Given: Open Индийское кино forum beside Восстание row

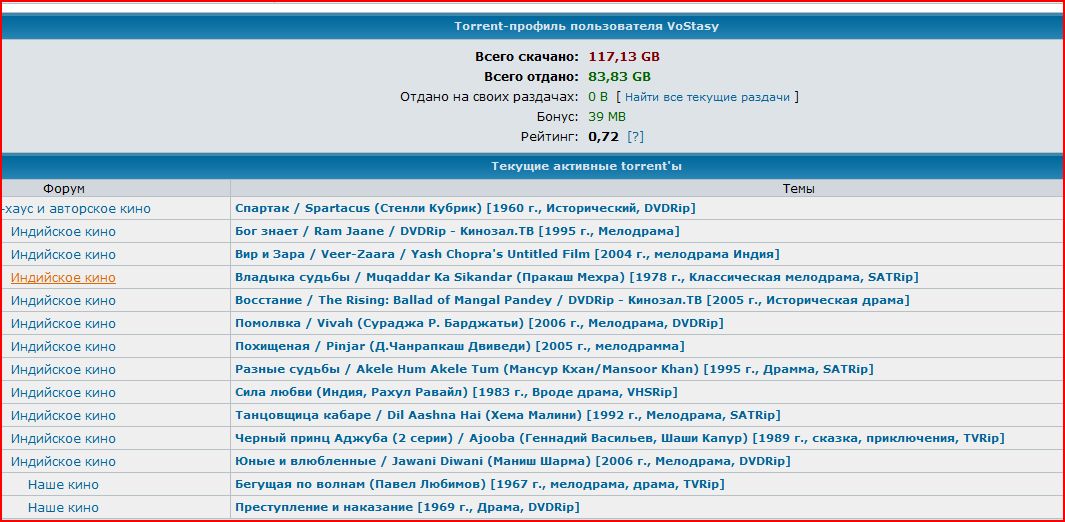Looking at the screenshot, I should (63, 301).
